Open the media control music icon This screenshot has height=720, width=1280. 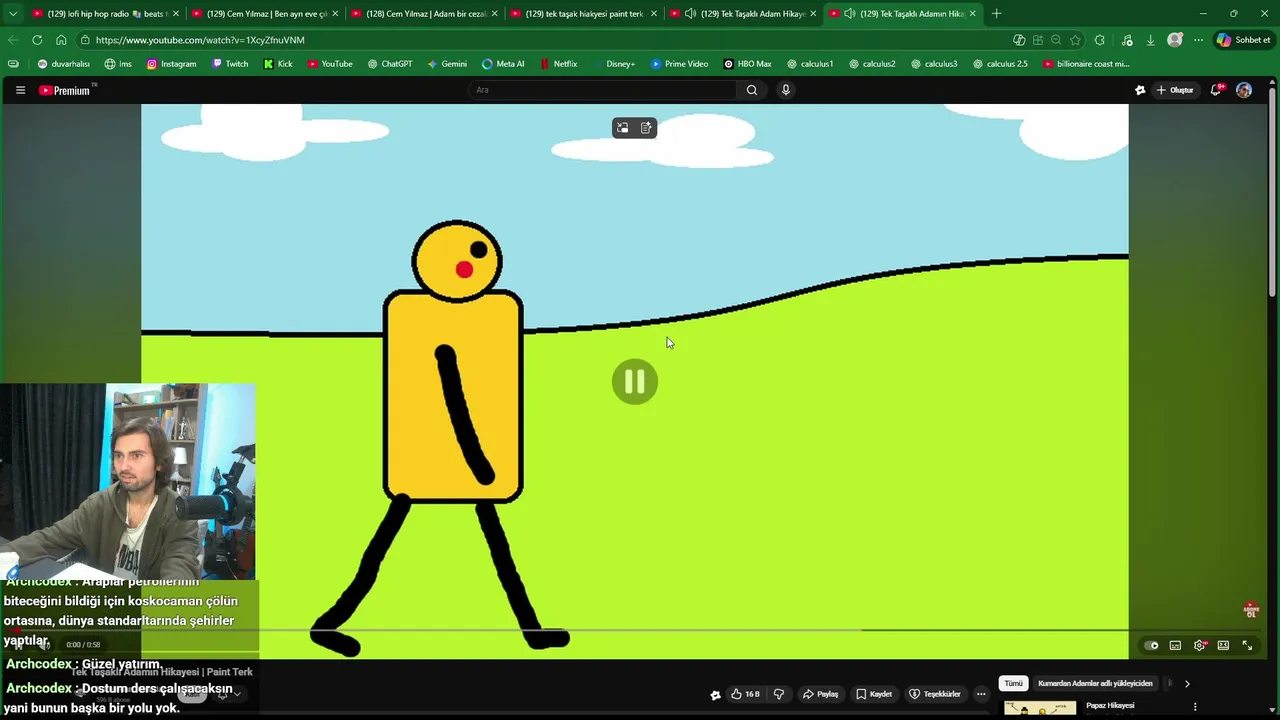[x=1127, y=40]
